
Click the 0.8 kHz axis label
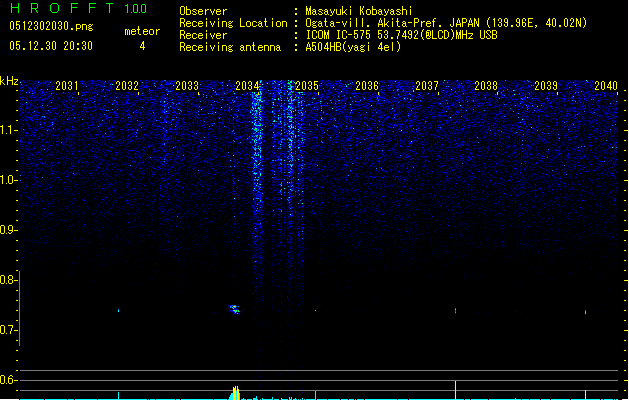pos(9,280)
